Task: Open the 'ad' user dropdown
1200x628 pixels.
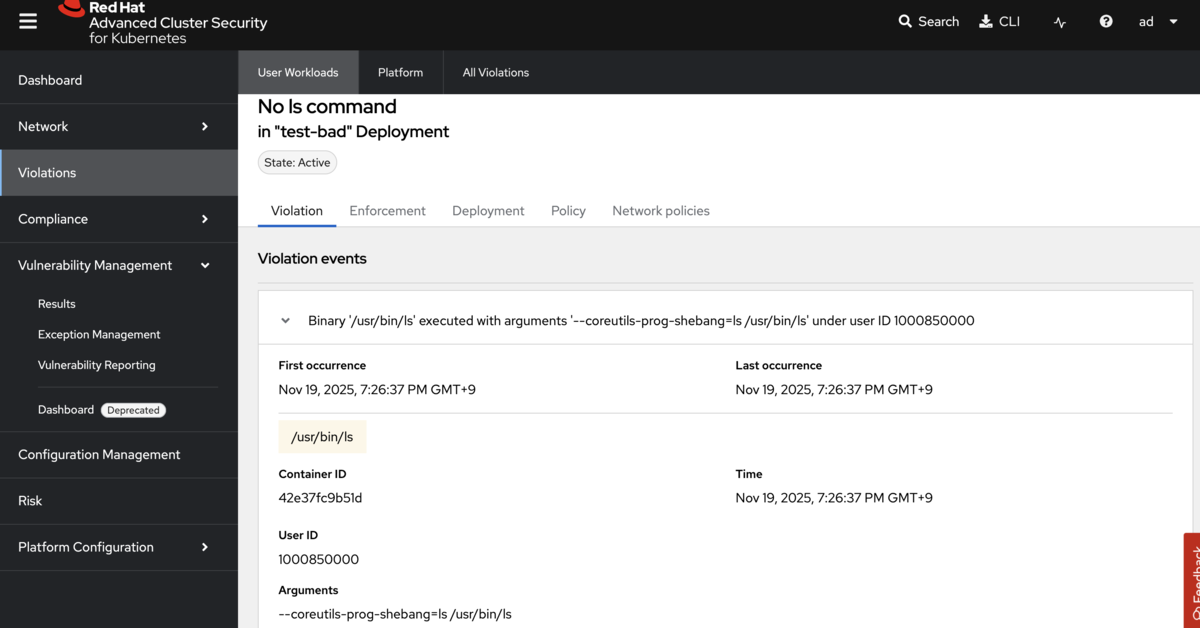Action: point(1158,21)
